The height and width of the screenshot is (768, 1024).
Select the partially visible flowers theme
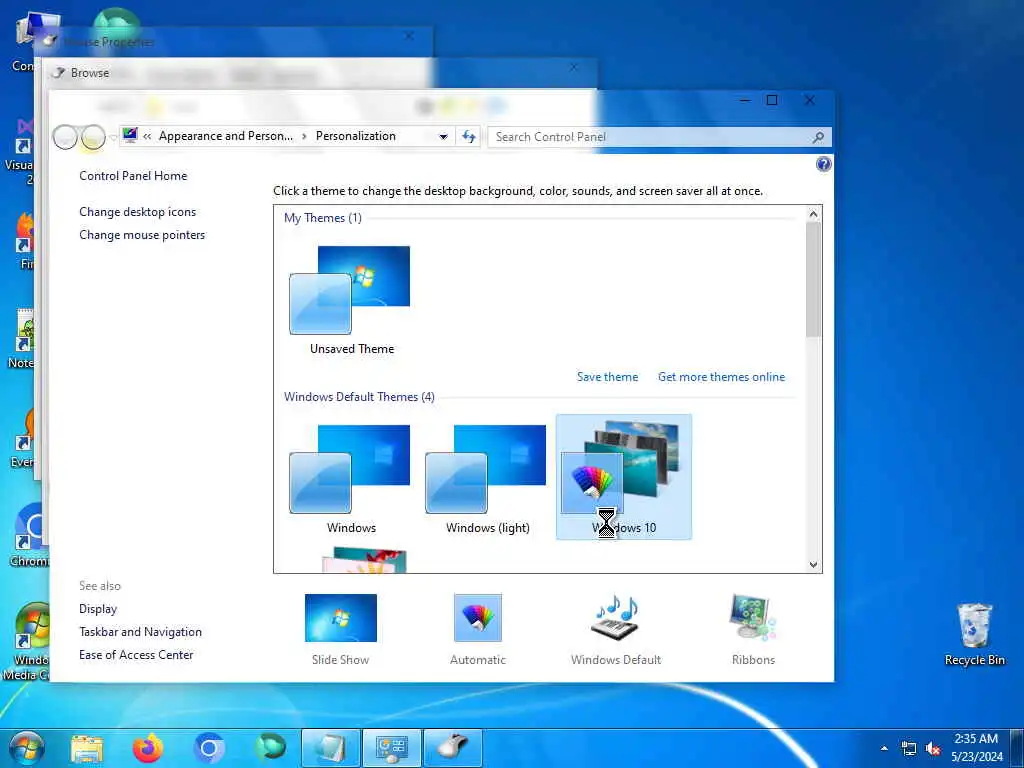coord(364,560)
